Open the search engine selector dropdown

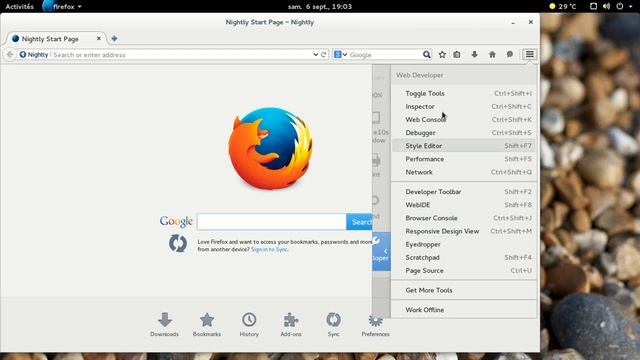(x=340, y=54)
